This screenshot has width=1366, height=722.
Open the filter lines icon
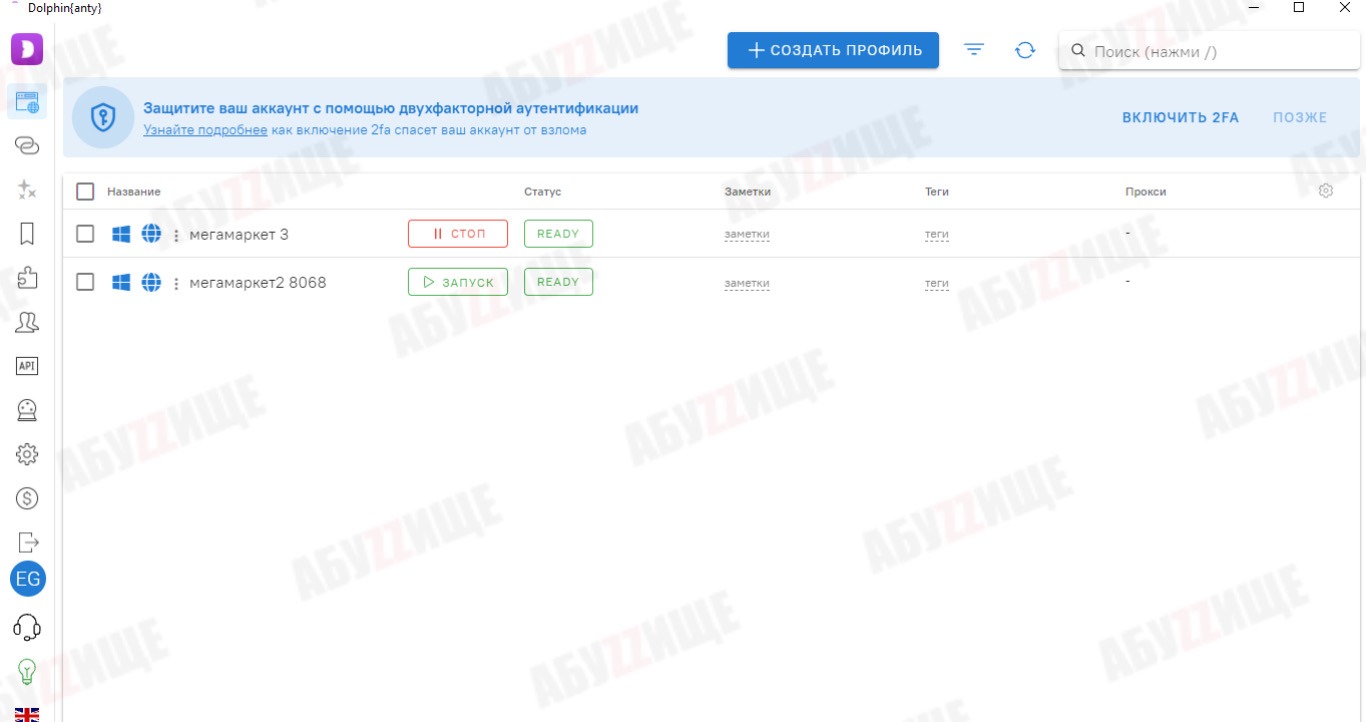point(974,50)
